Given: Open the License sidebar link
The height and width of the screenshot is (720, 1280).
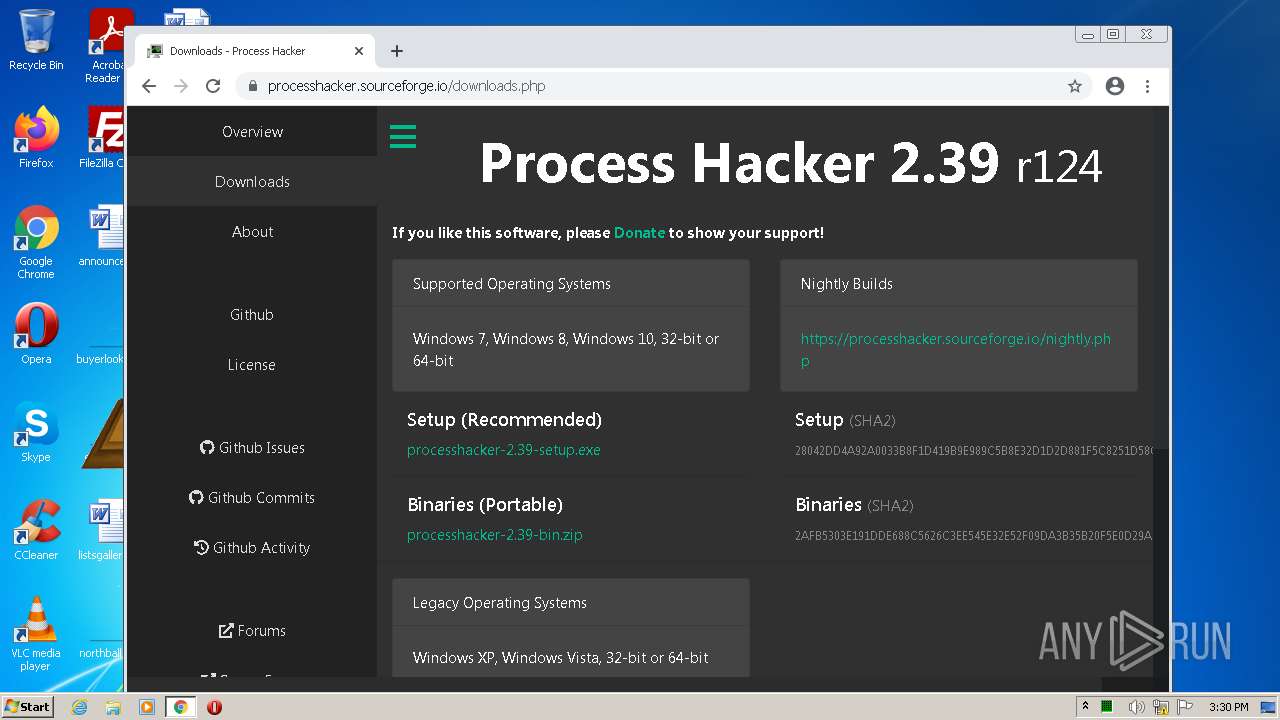Looking at the screenshot, I should pyautogui.click(x=252, y=365).
